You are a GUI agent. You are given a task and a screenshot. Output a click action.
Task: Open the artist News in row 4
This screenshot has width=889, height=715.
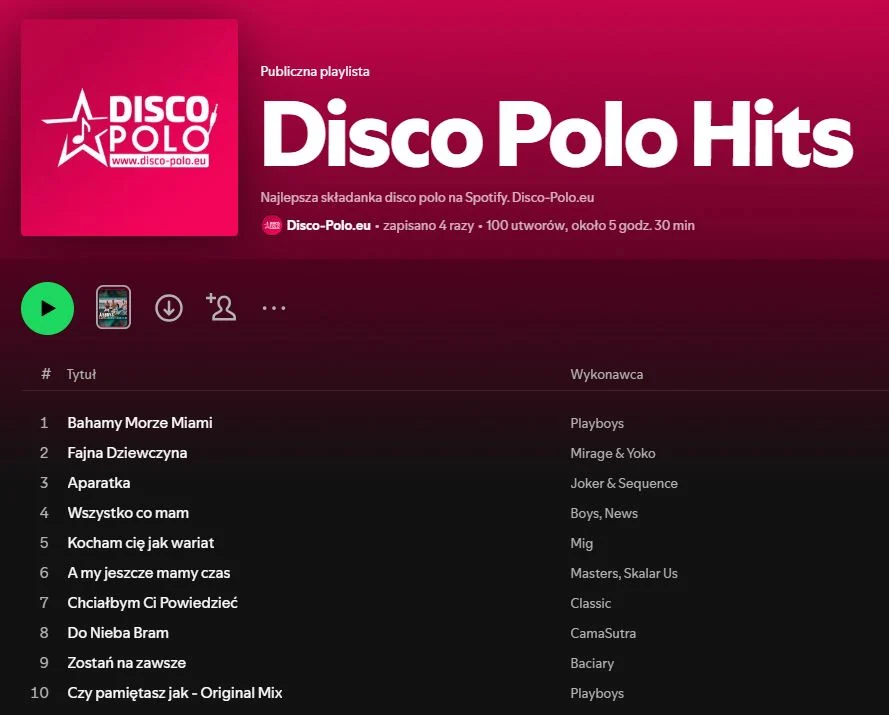coord(621,514)
